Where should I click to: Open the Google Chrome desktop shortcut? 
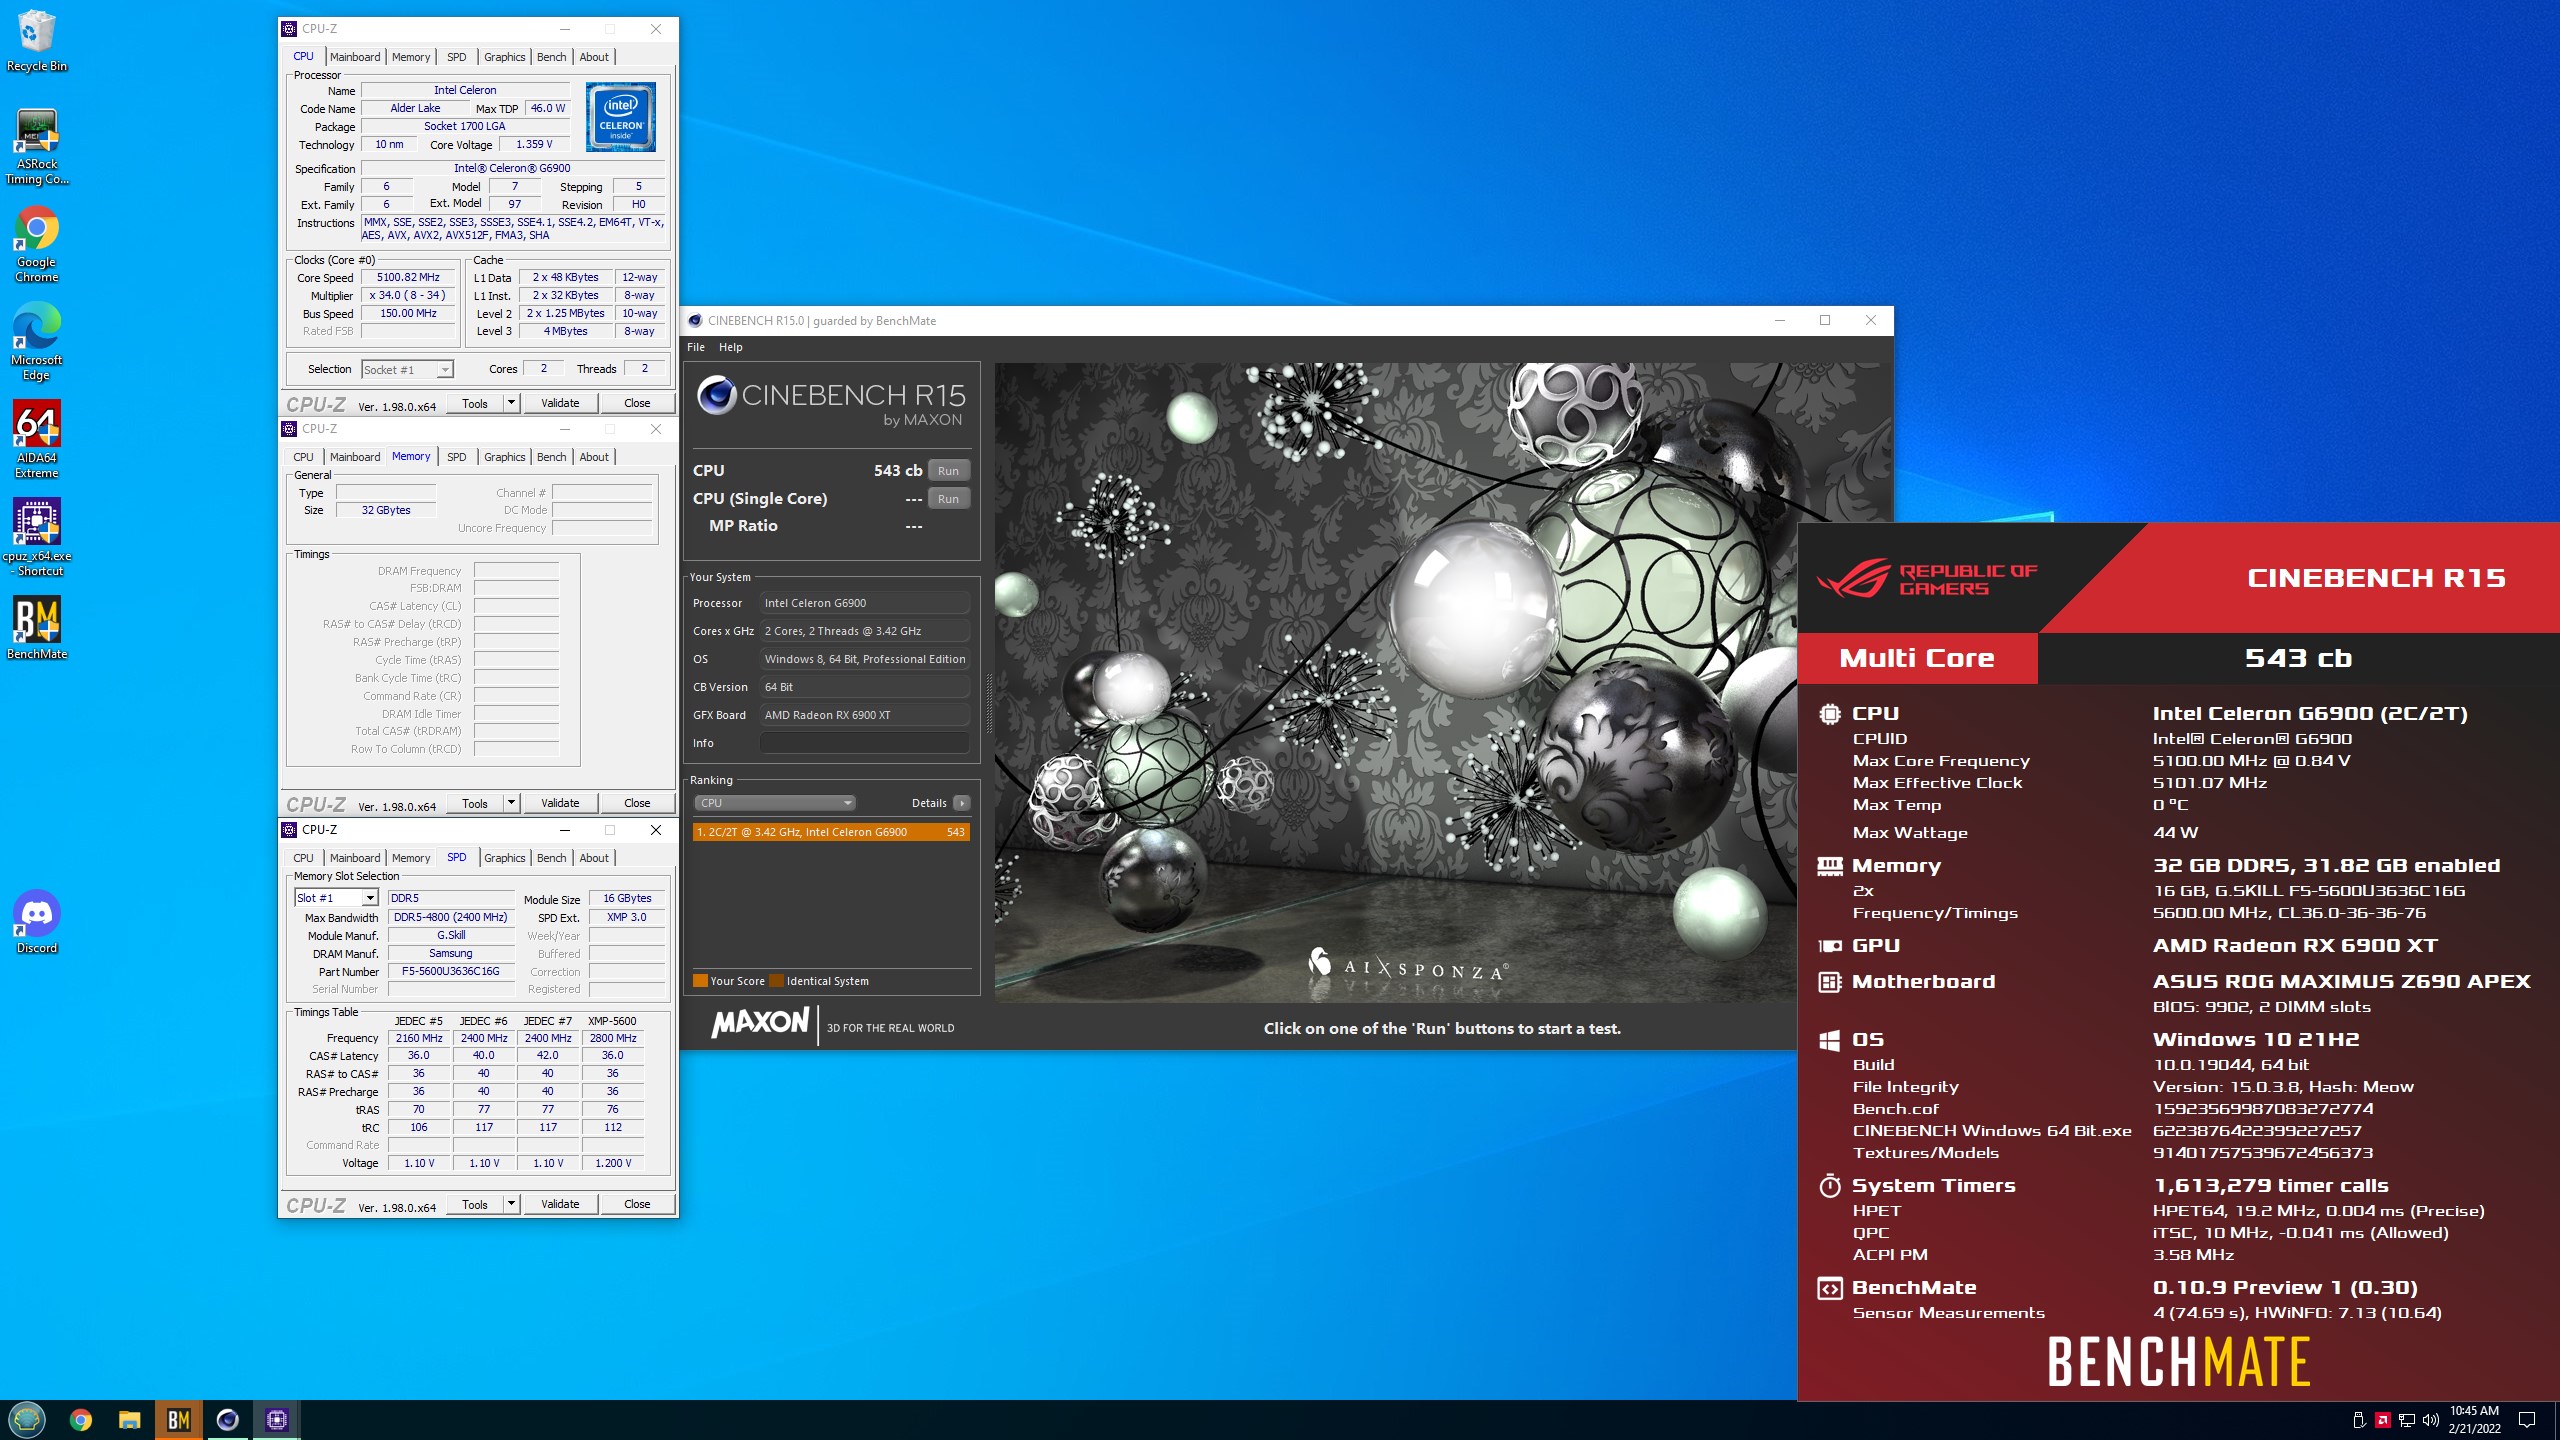(x=36, y=246)
